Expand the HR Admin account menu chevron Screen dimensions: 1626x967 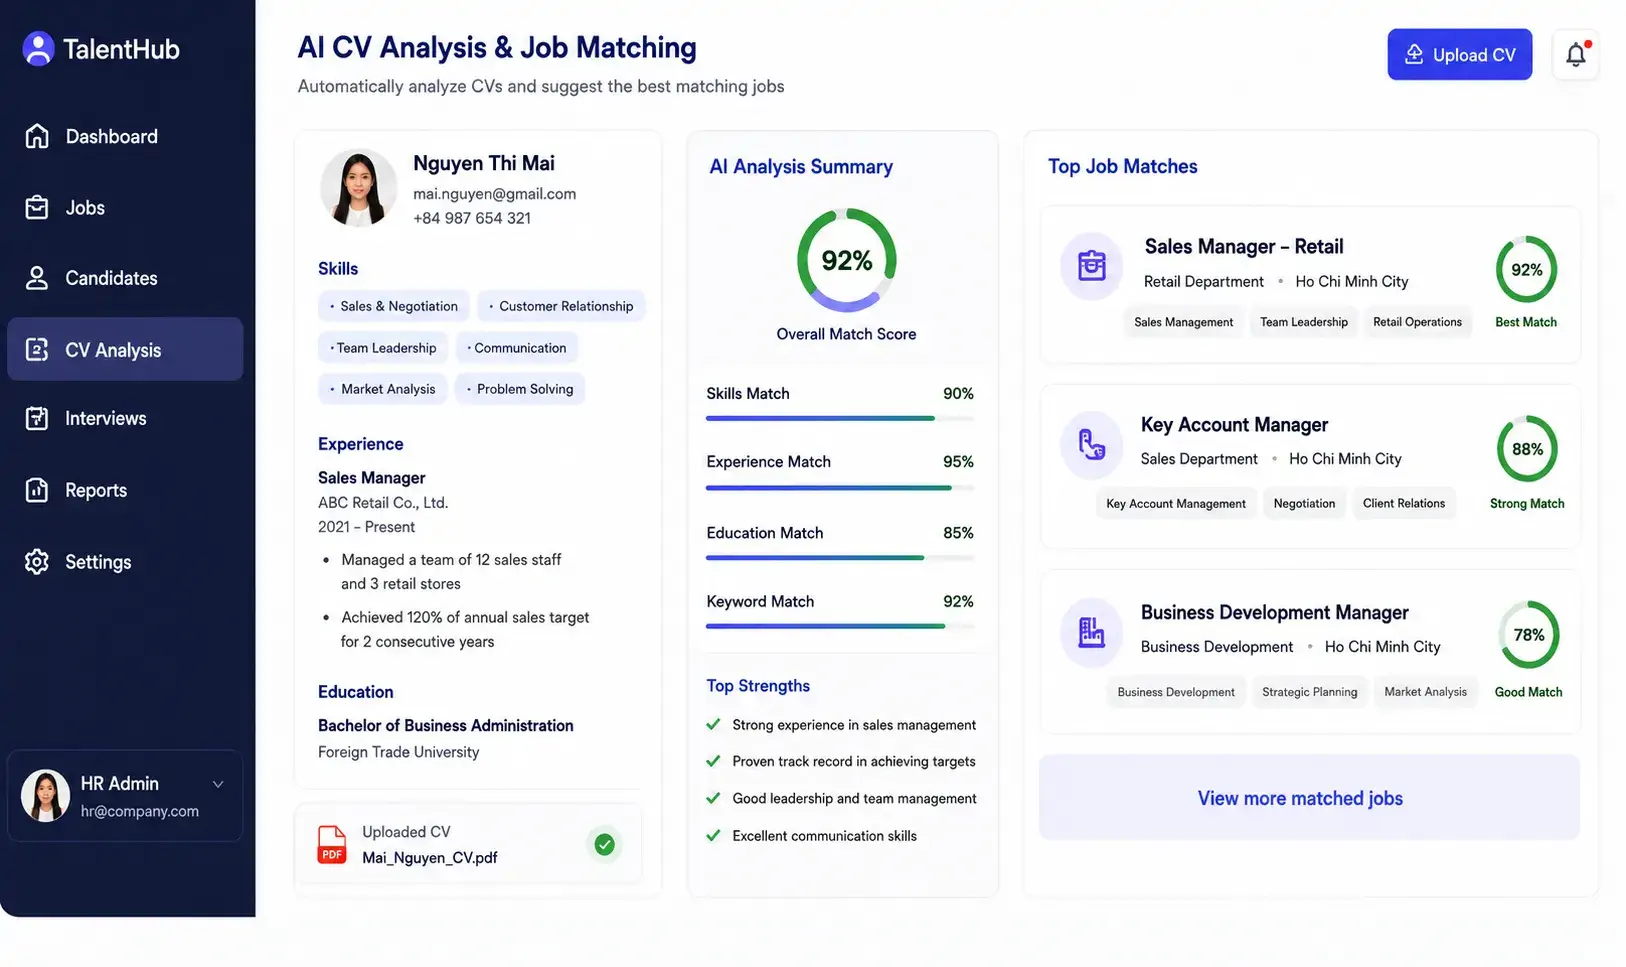point(218,784)
